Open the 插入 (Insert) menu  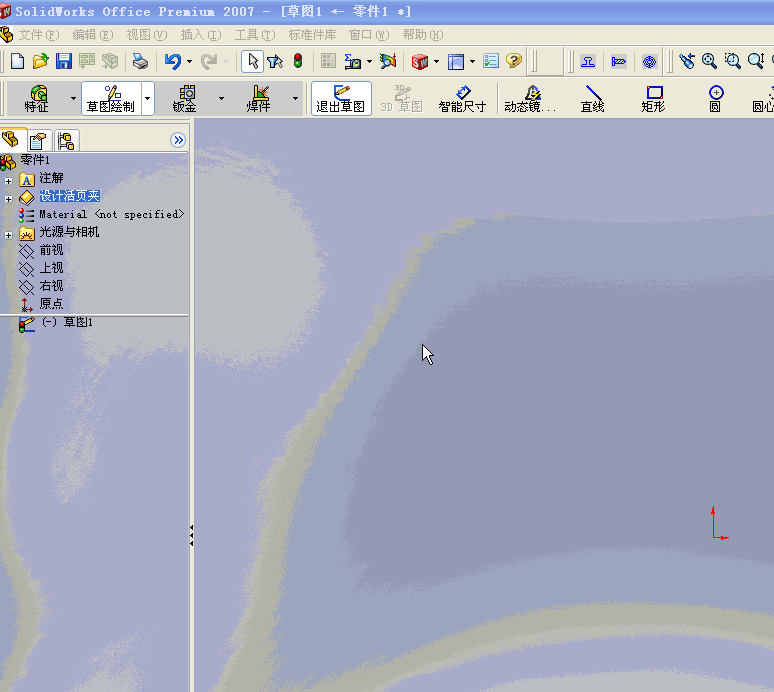[201, 35]
